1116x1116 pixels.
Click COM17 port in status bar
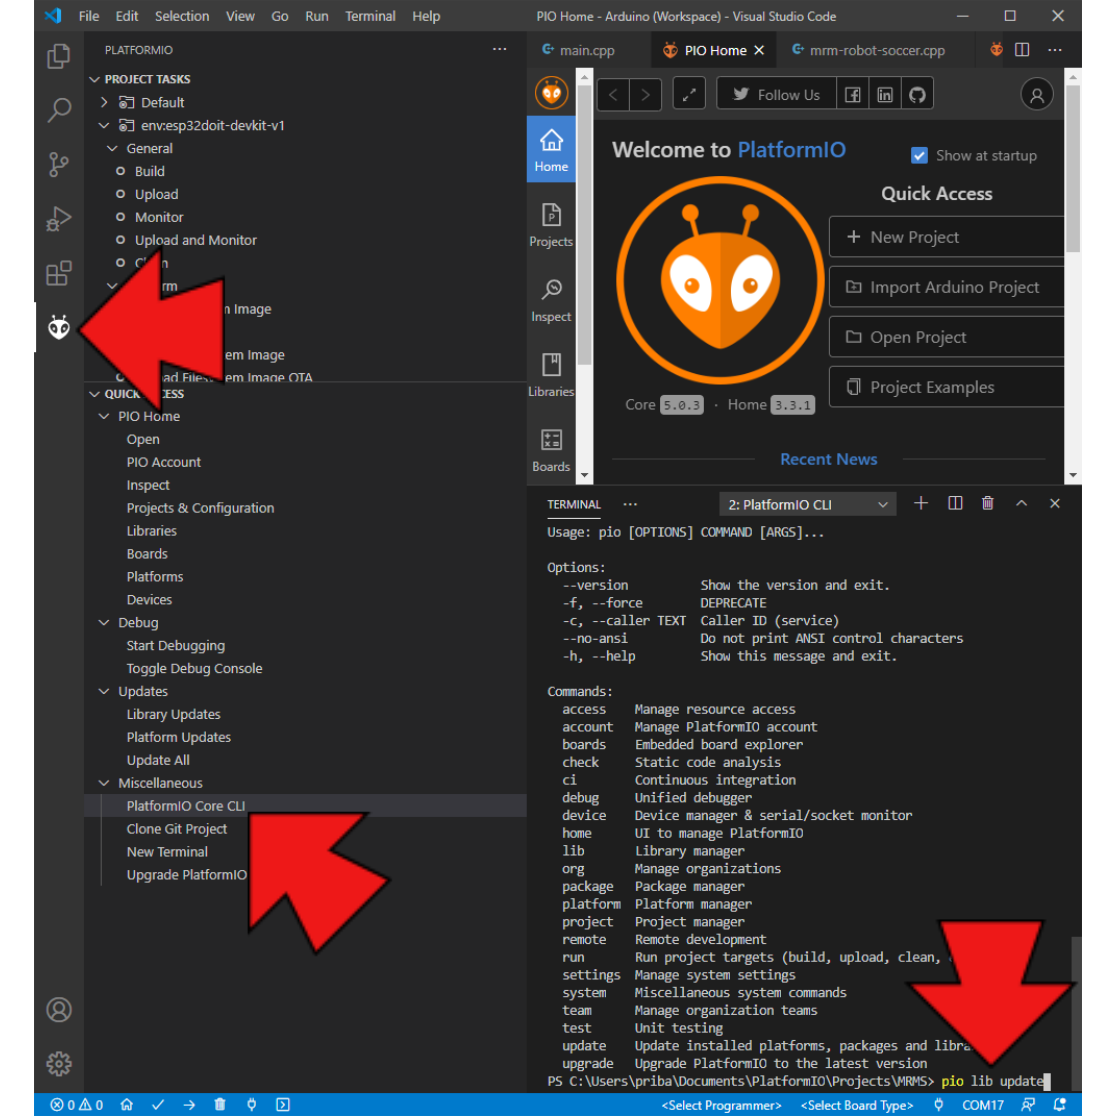(982, 1105)
